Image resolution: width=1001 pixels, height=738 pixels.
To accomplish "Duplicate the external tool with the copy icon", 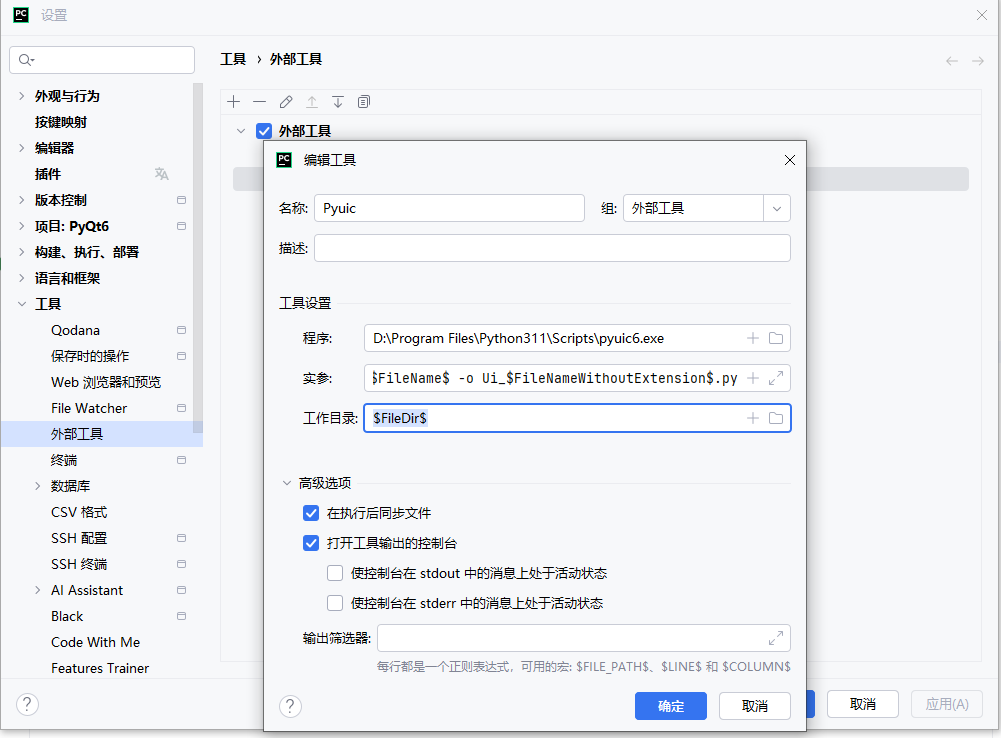I will pyautogui.click(x=365, y=101).
